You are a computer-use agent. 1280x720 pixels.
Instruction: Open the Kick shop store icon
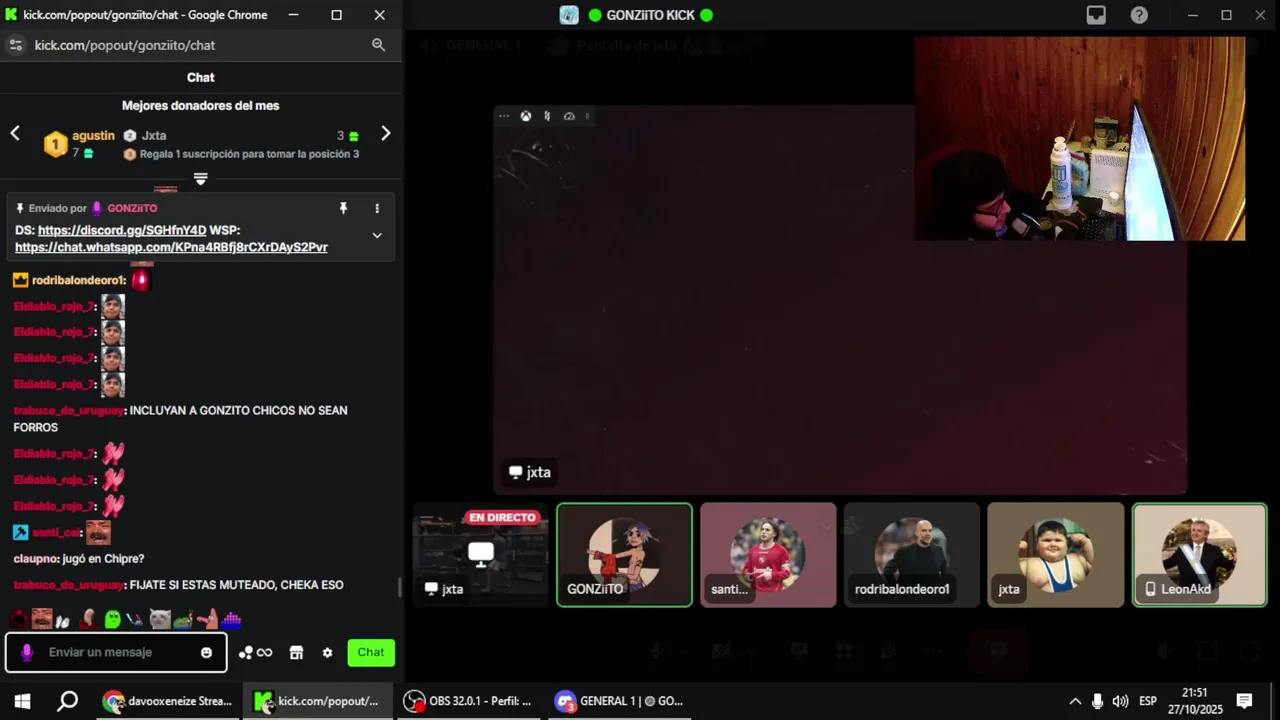point(296,653)
